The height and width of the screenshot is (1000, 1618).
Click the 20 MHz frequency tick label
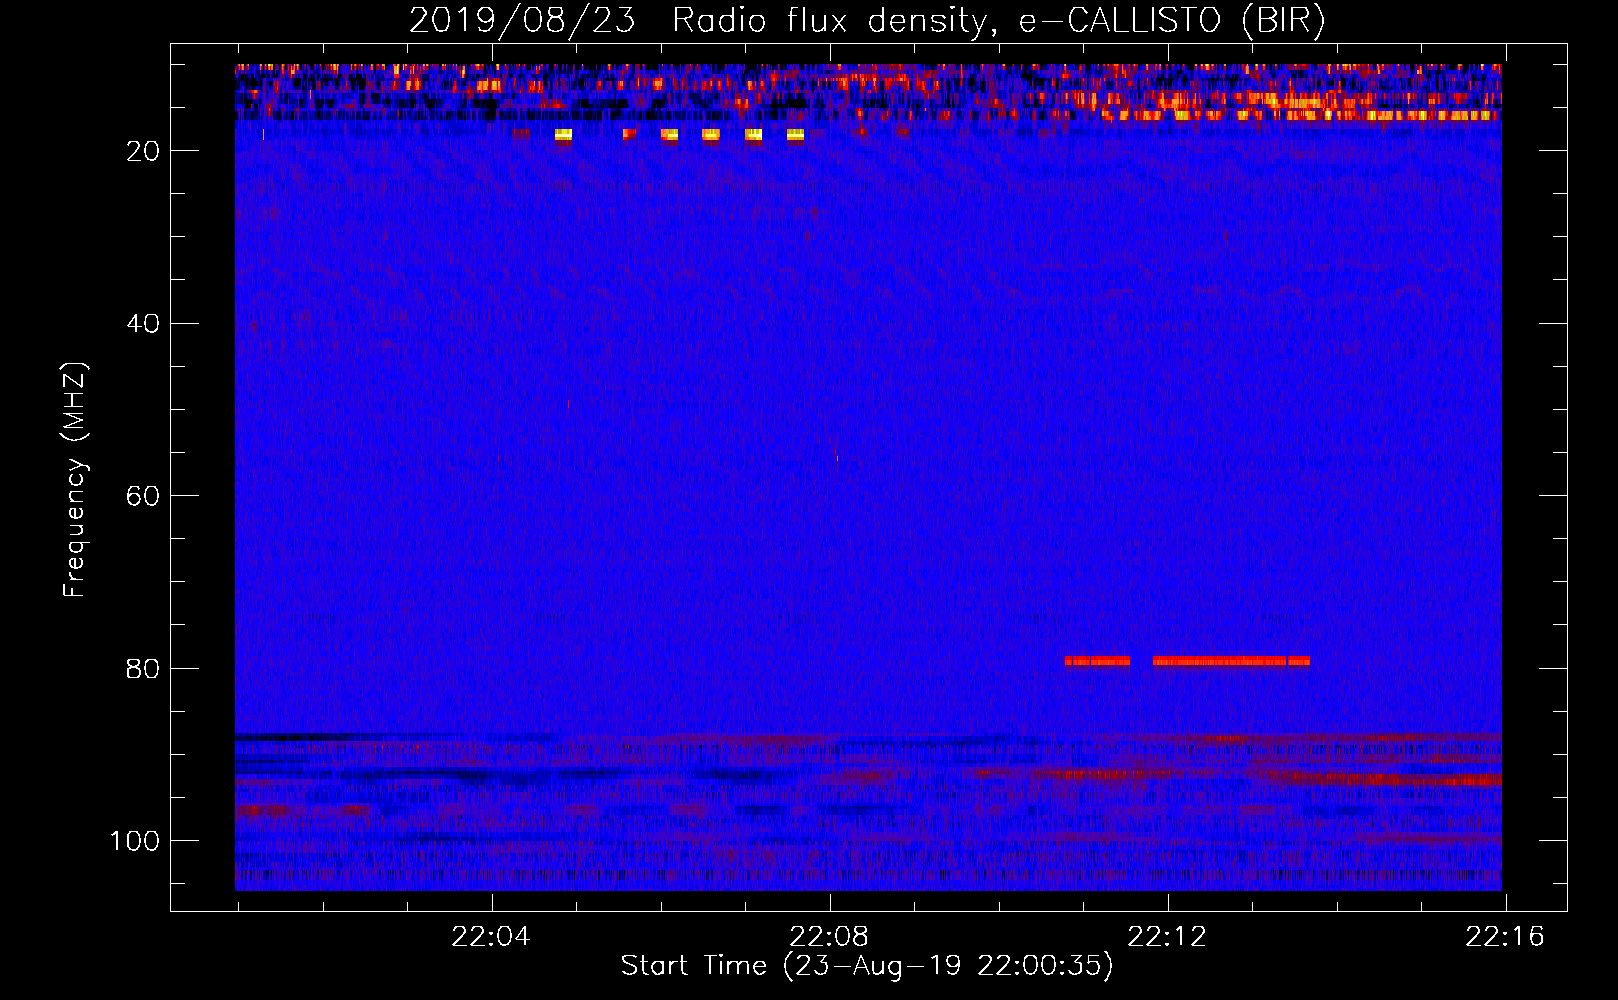pos(143,151)
